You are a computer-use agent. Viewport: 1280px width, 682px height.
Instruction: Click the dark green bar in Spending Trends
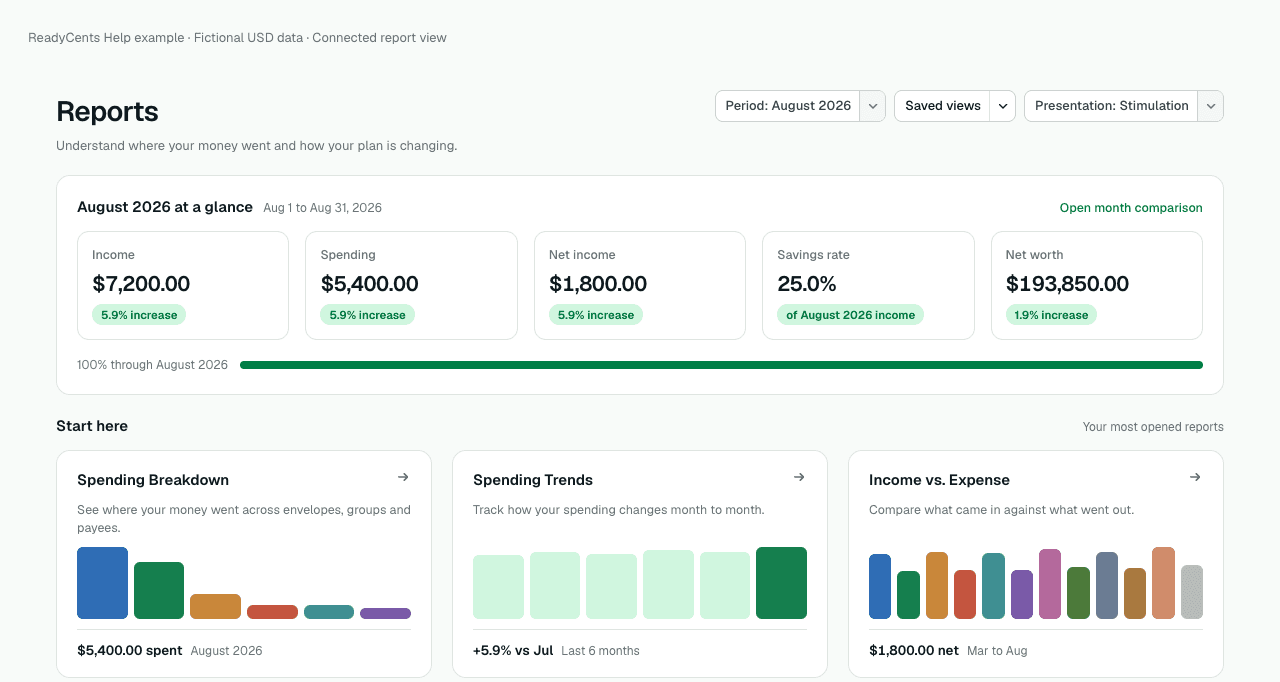[x=781, y=583]
